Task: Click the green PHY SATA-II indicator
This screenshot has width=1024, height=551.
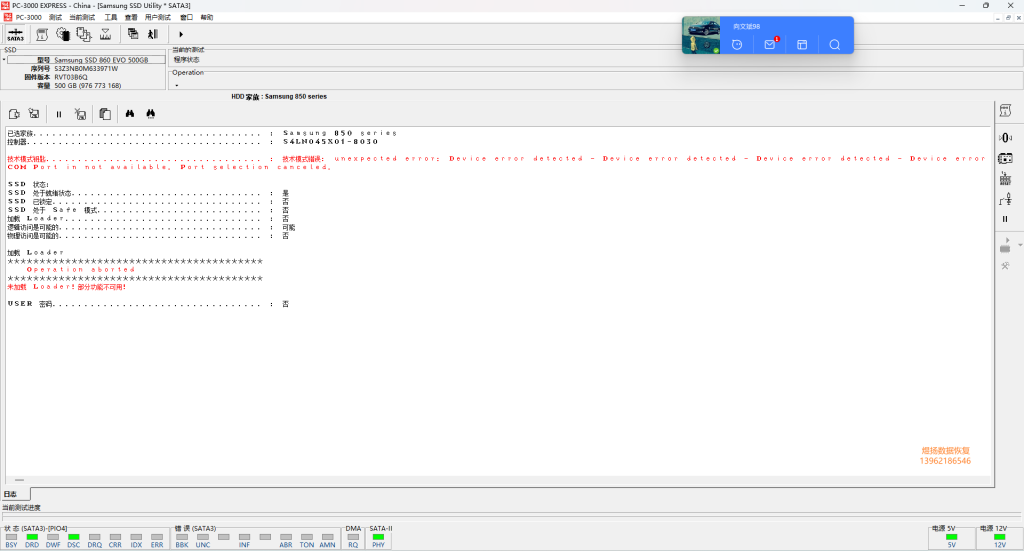Action: click(378, 541)
